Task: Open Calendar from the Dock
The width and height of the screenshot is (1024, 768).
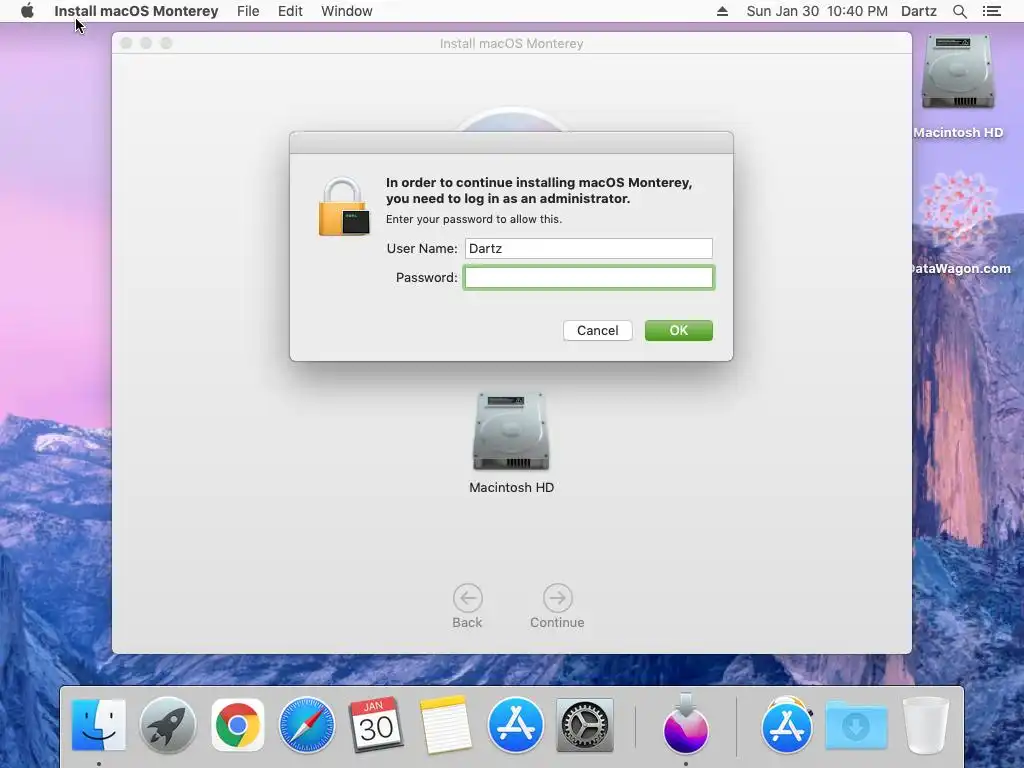Action: coord(376,725)
